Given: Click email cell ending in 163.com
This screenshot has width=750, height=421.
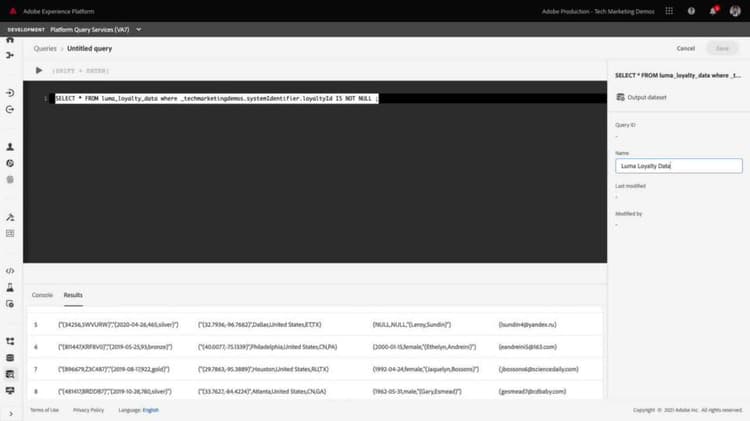Looking at the screenshot, I should click(x=528, y=347).
